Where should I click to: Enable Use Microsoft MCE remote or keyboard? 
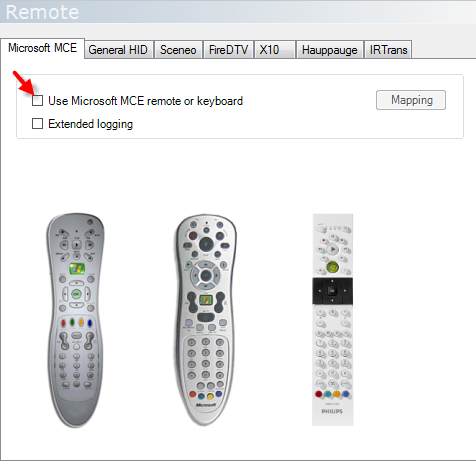[x=37, y=100]
